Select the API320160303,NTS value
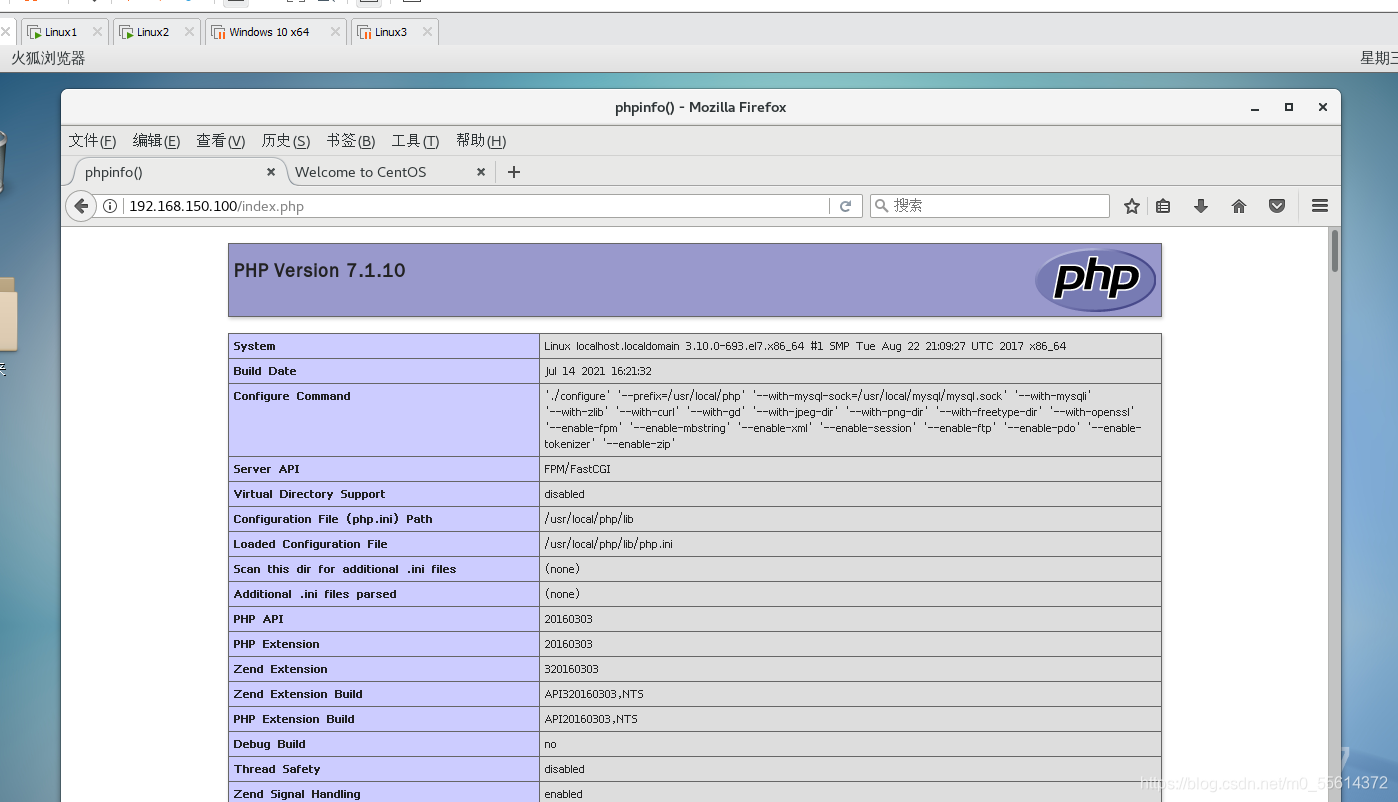Screen dimensions: 1398x802 click(x=594, y=694)
